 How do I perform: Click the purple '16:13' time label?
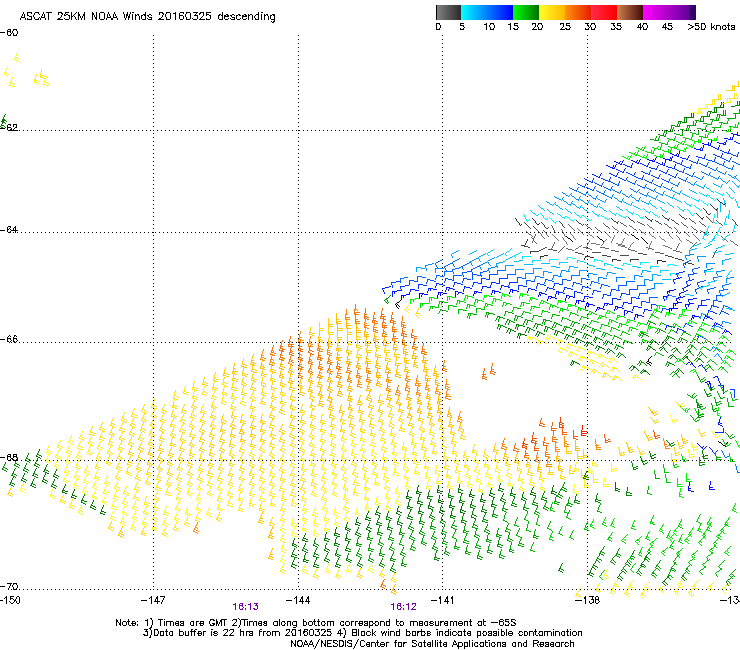245,607
